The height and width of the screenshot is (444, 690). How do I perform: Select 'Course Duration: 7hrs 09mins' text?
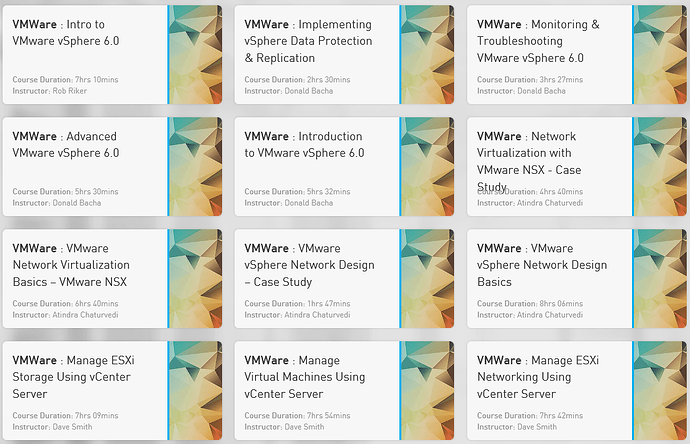point(65,415)
